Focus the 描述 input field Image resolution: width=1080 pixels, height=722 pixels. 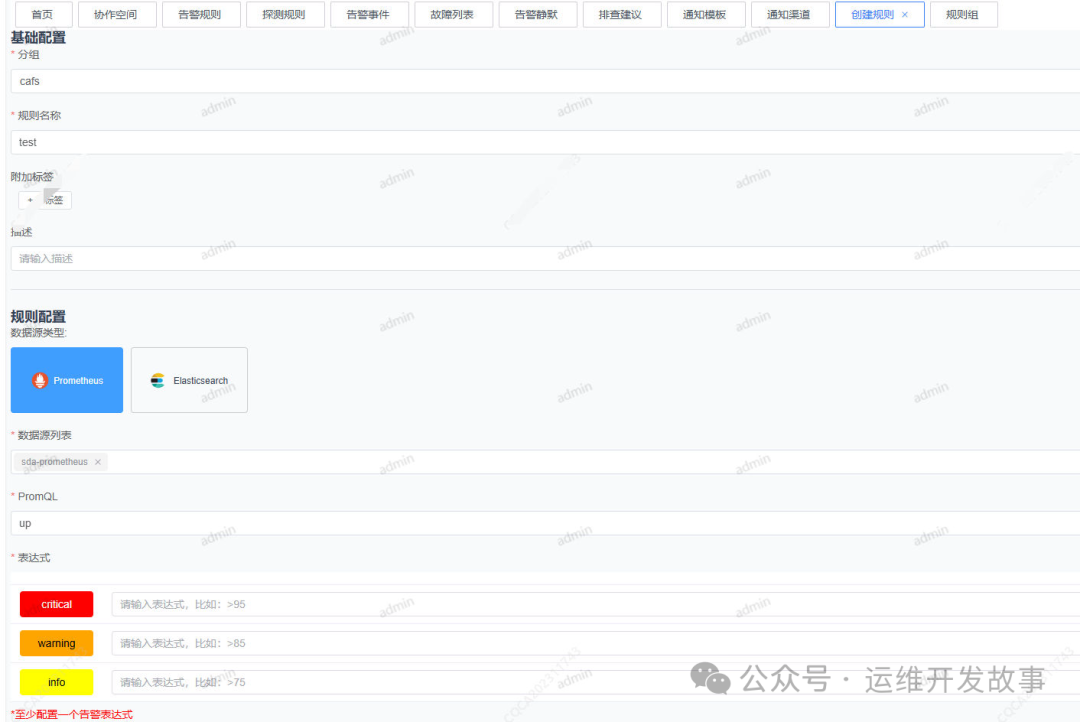546,258
